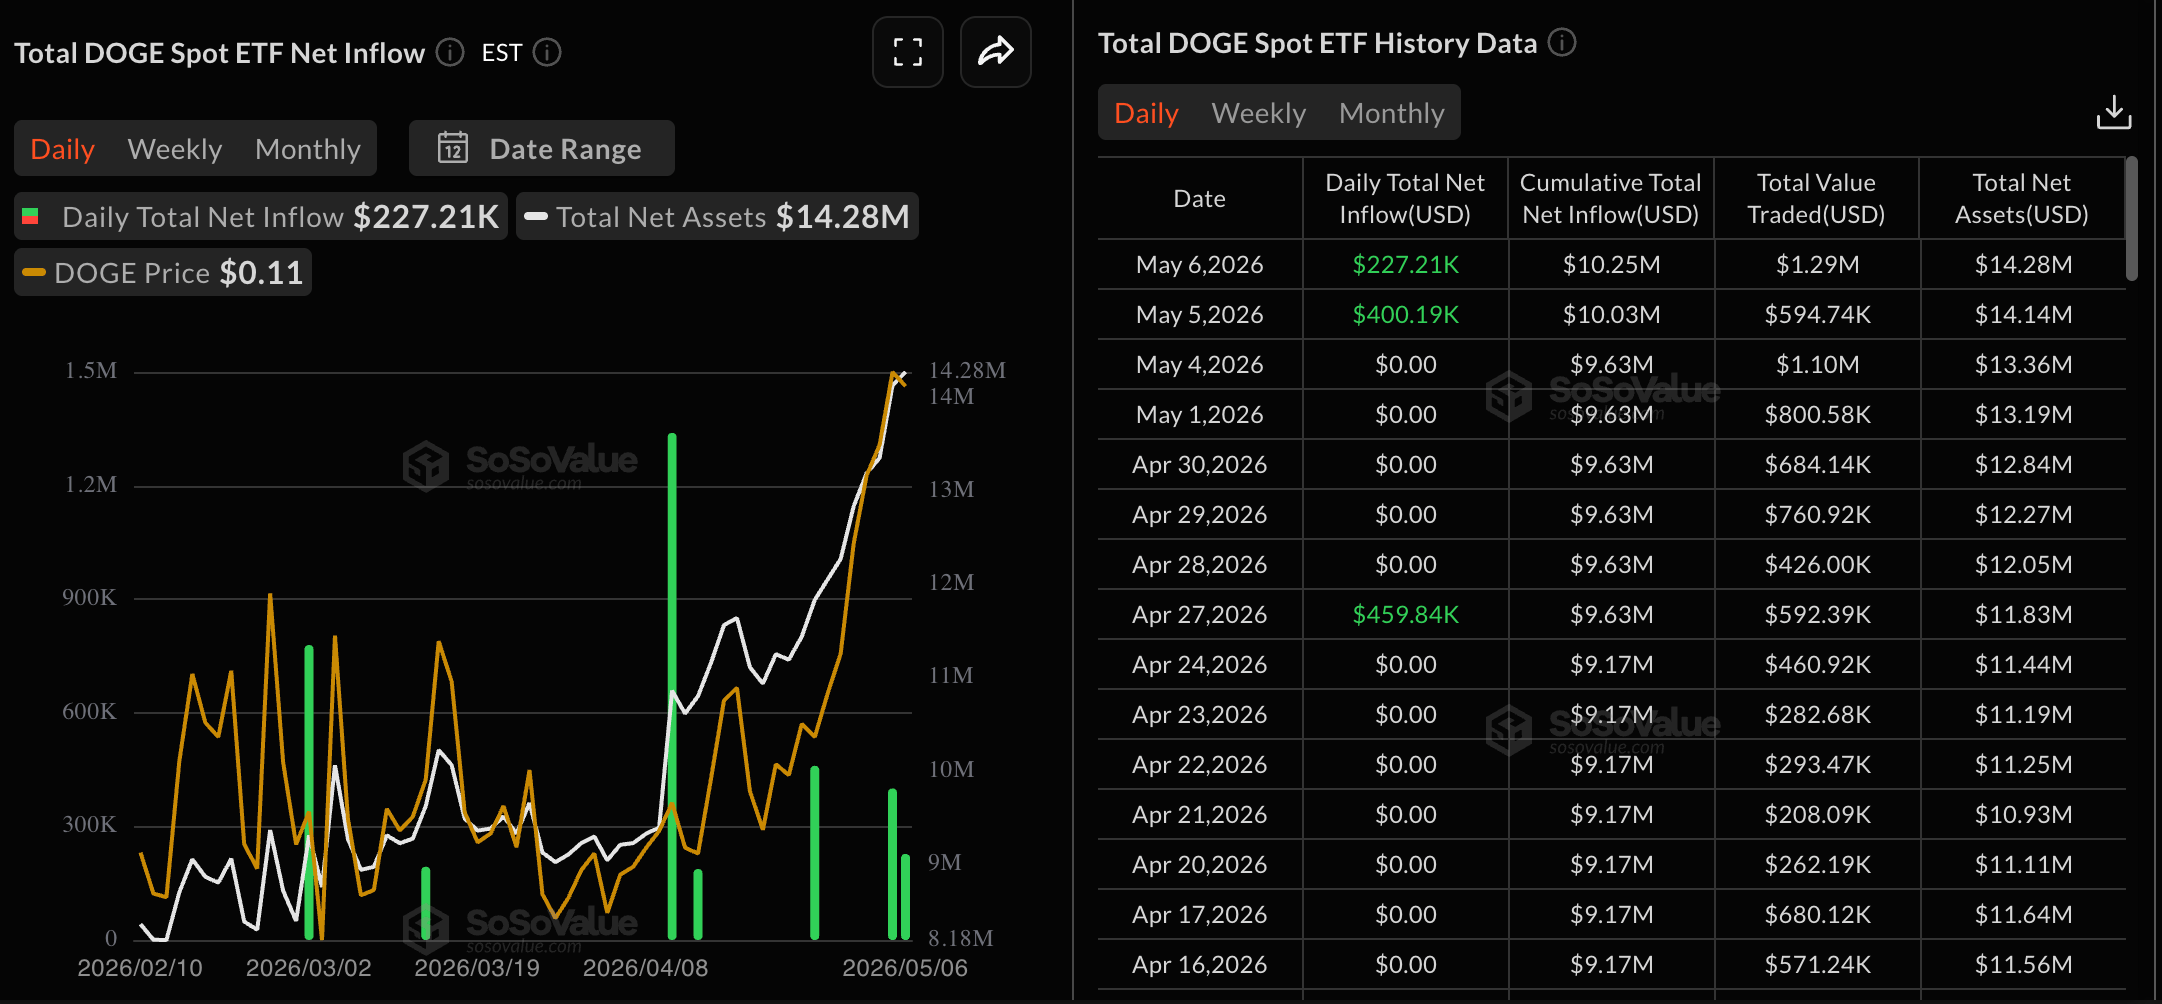
Task: Click the Apr 23,2026 date cell
Action: [1199, 715]
